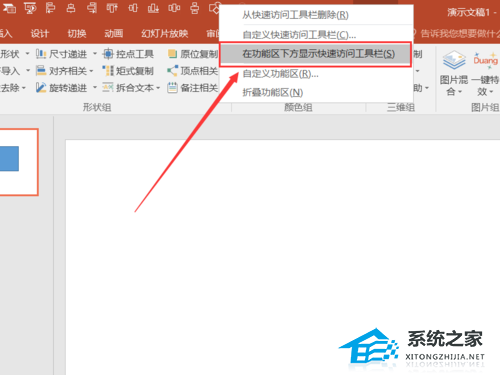Screen dimensions: 500x375
Task: Click the 矩式复制 tool
Action: click(x=128, y=71)
